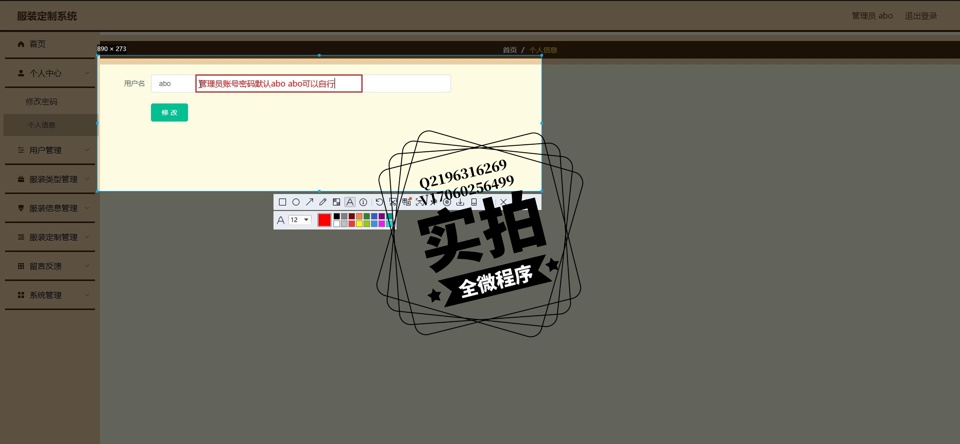Click the save/download screenshot icon
The image size is (960, 444).
460,202
